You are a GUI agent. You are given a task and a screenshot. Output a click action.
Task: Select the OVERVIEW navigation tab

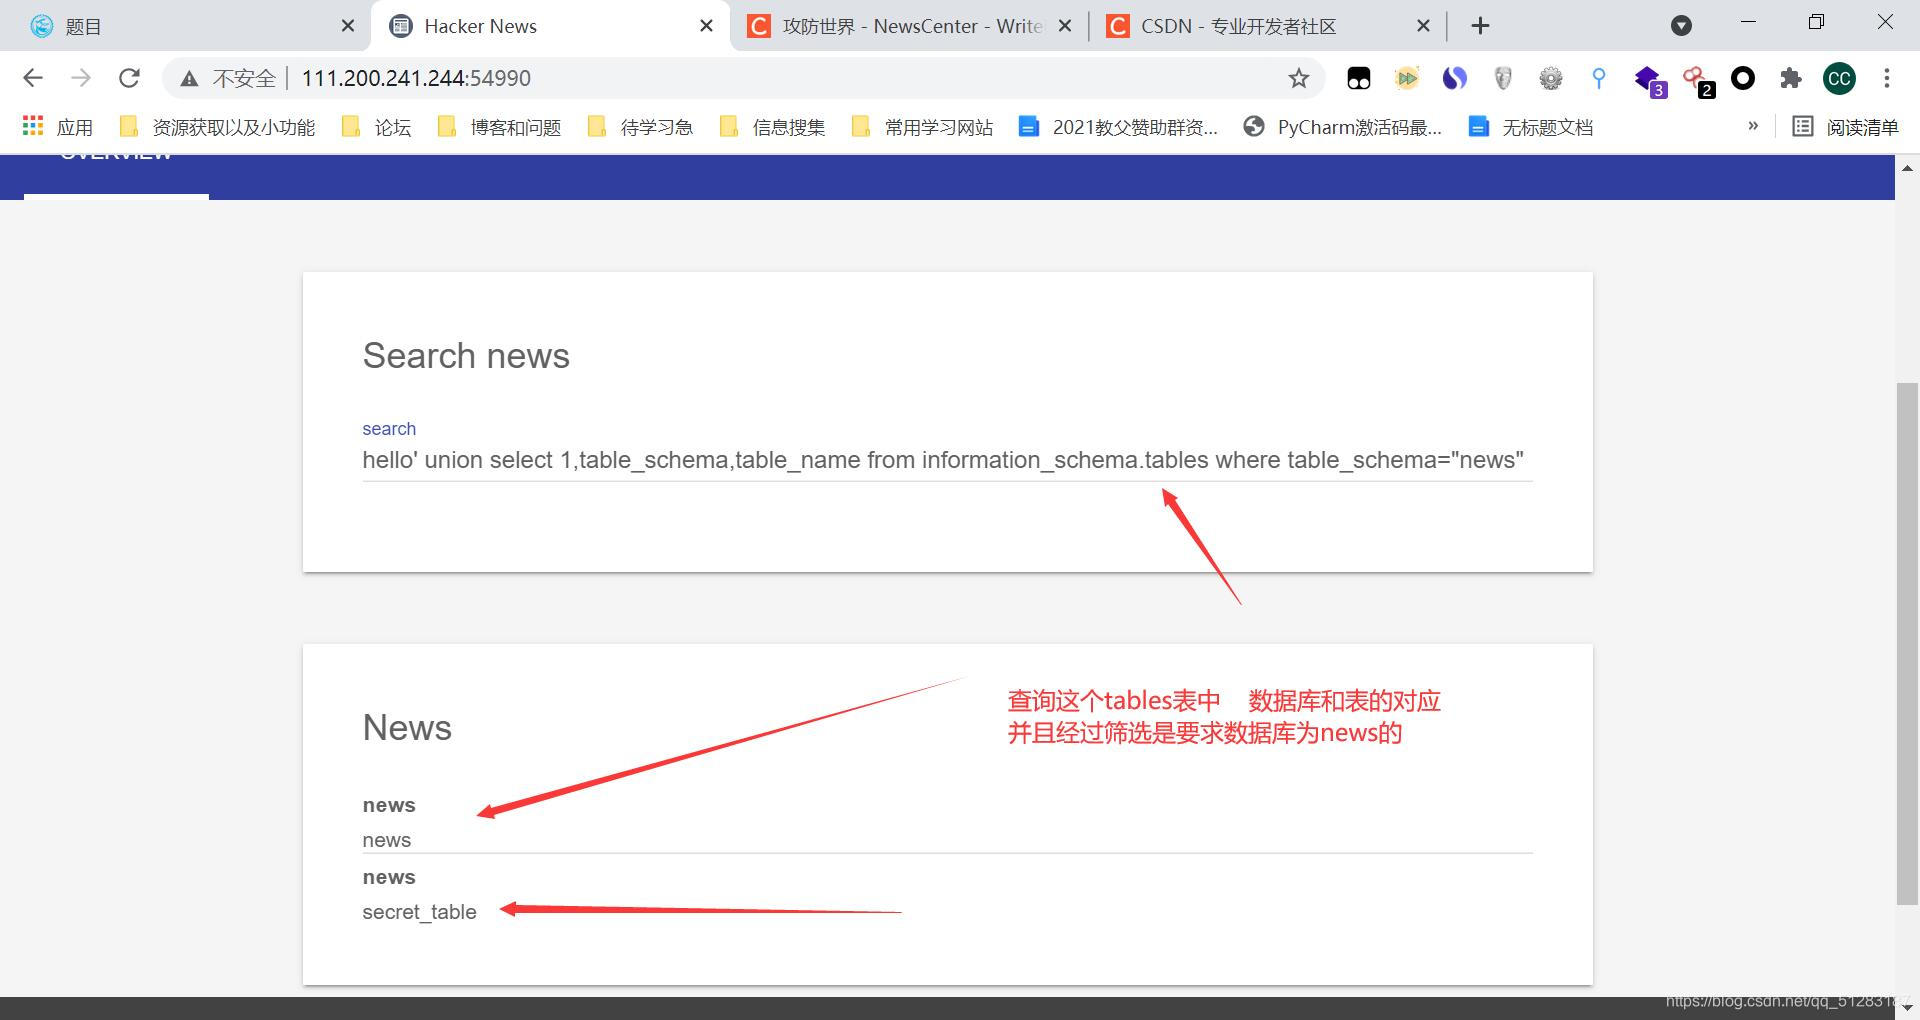(x=116, y=176)
